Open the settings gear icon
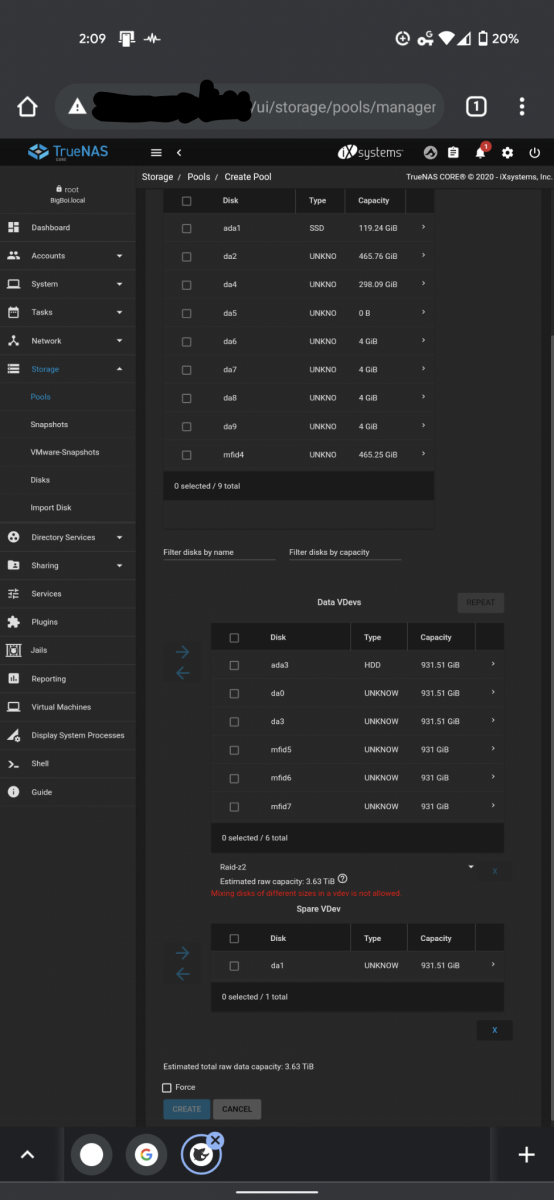This screenshot has height=1200, width=554. (x=508, y=152)
